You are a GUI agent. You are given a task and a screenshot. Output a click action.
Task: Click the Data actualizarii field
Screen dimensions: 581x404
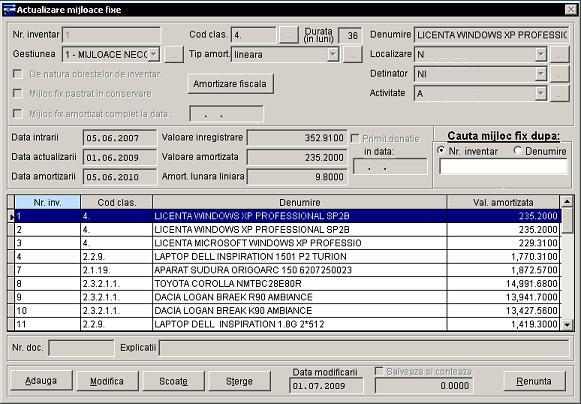[120, 157]
